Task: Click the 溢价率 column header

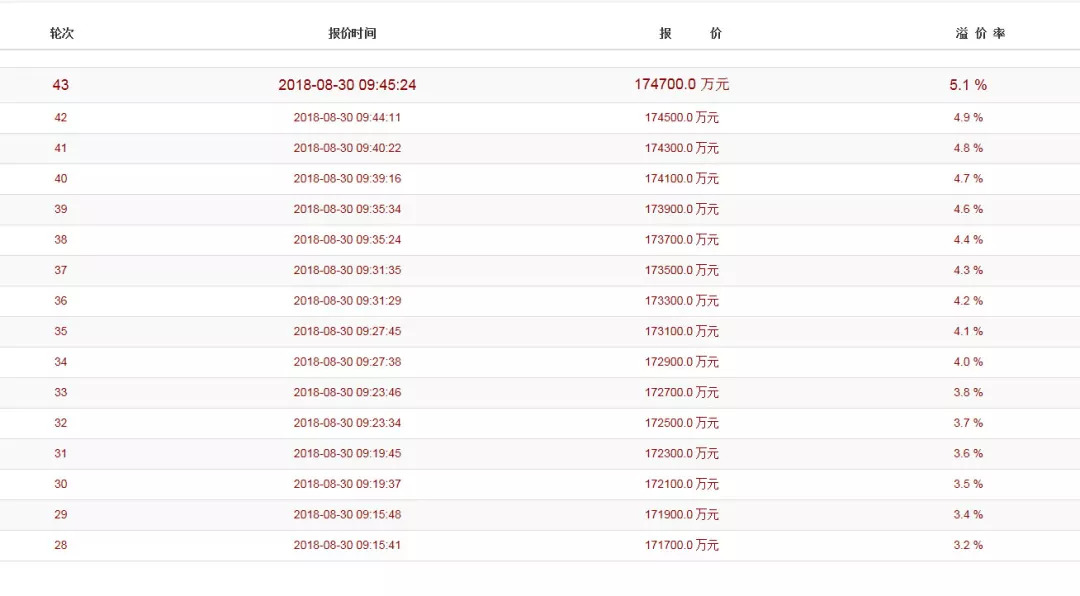Action: point(980,33)
